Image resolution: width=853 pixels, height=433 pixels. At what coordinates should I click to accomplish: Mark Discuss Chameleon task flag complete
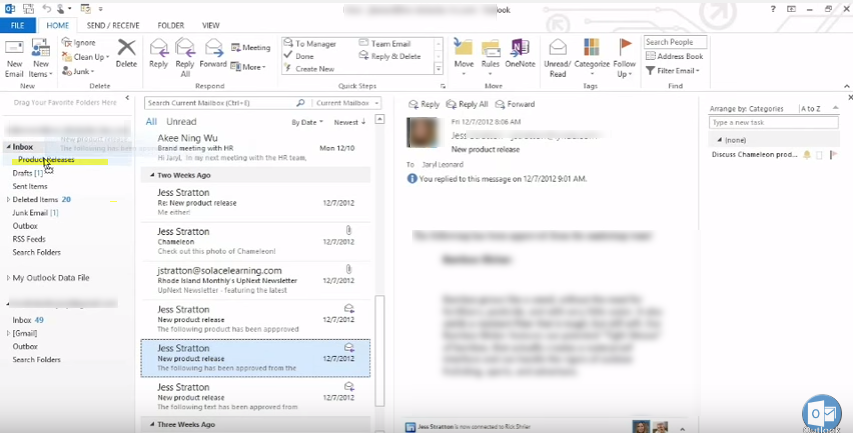[833, 155]
